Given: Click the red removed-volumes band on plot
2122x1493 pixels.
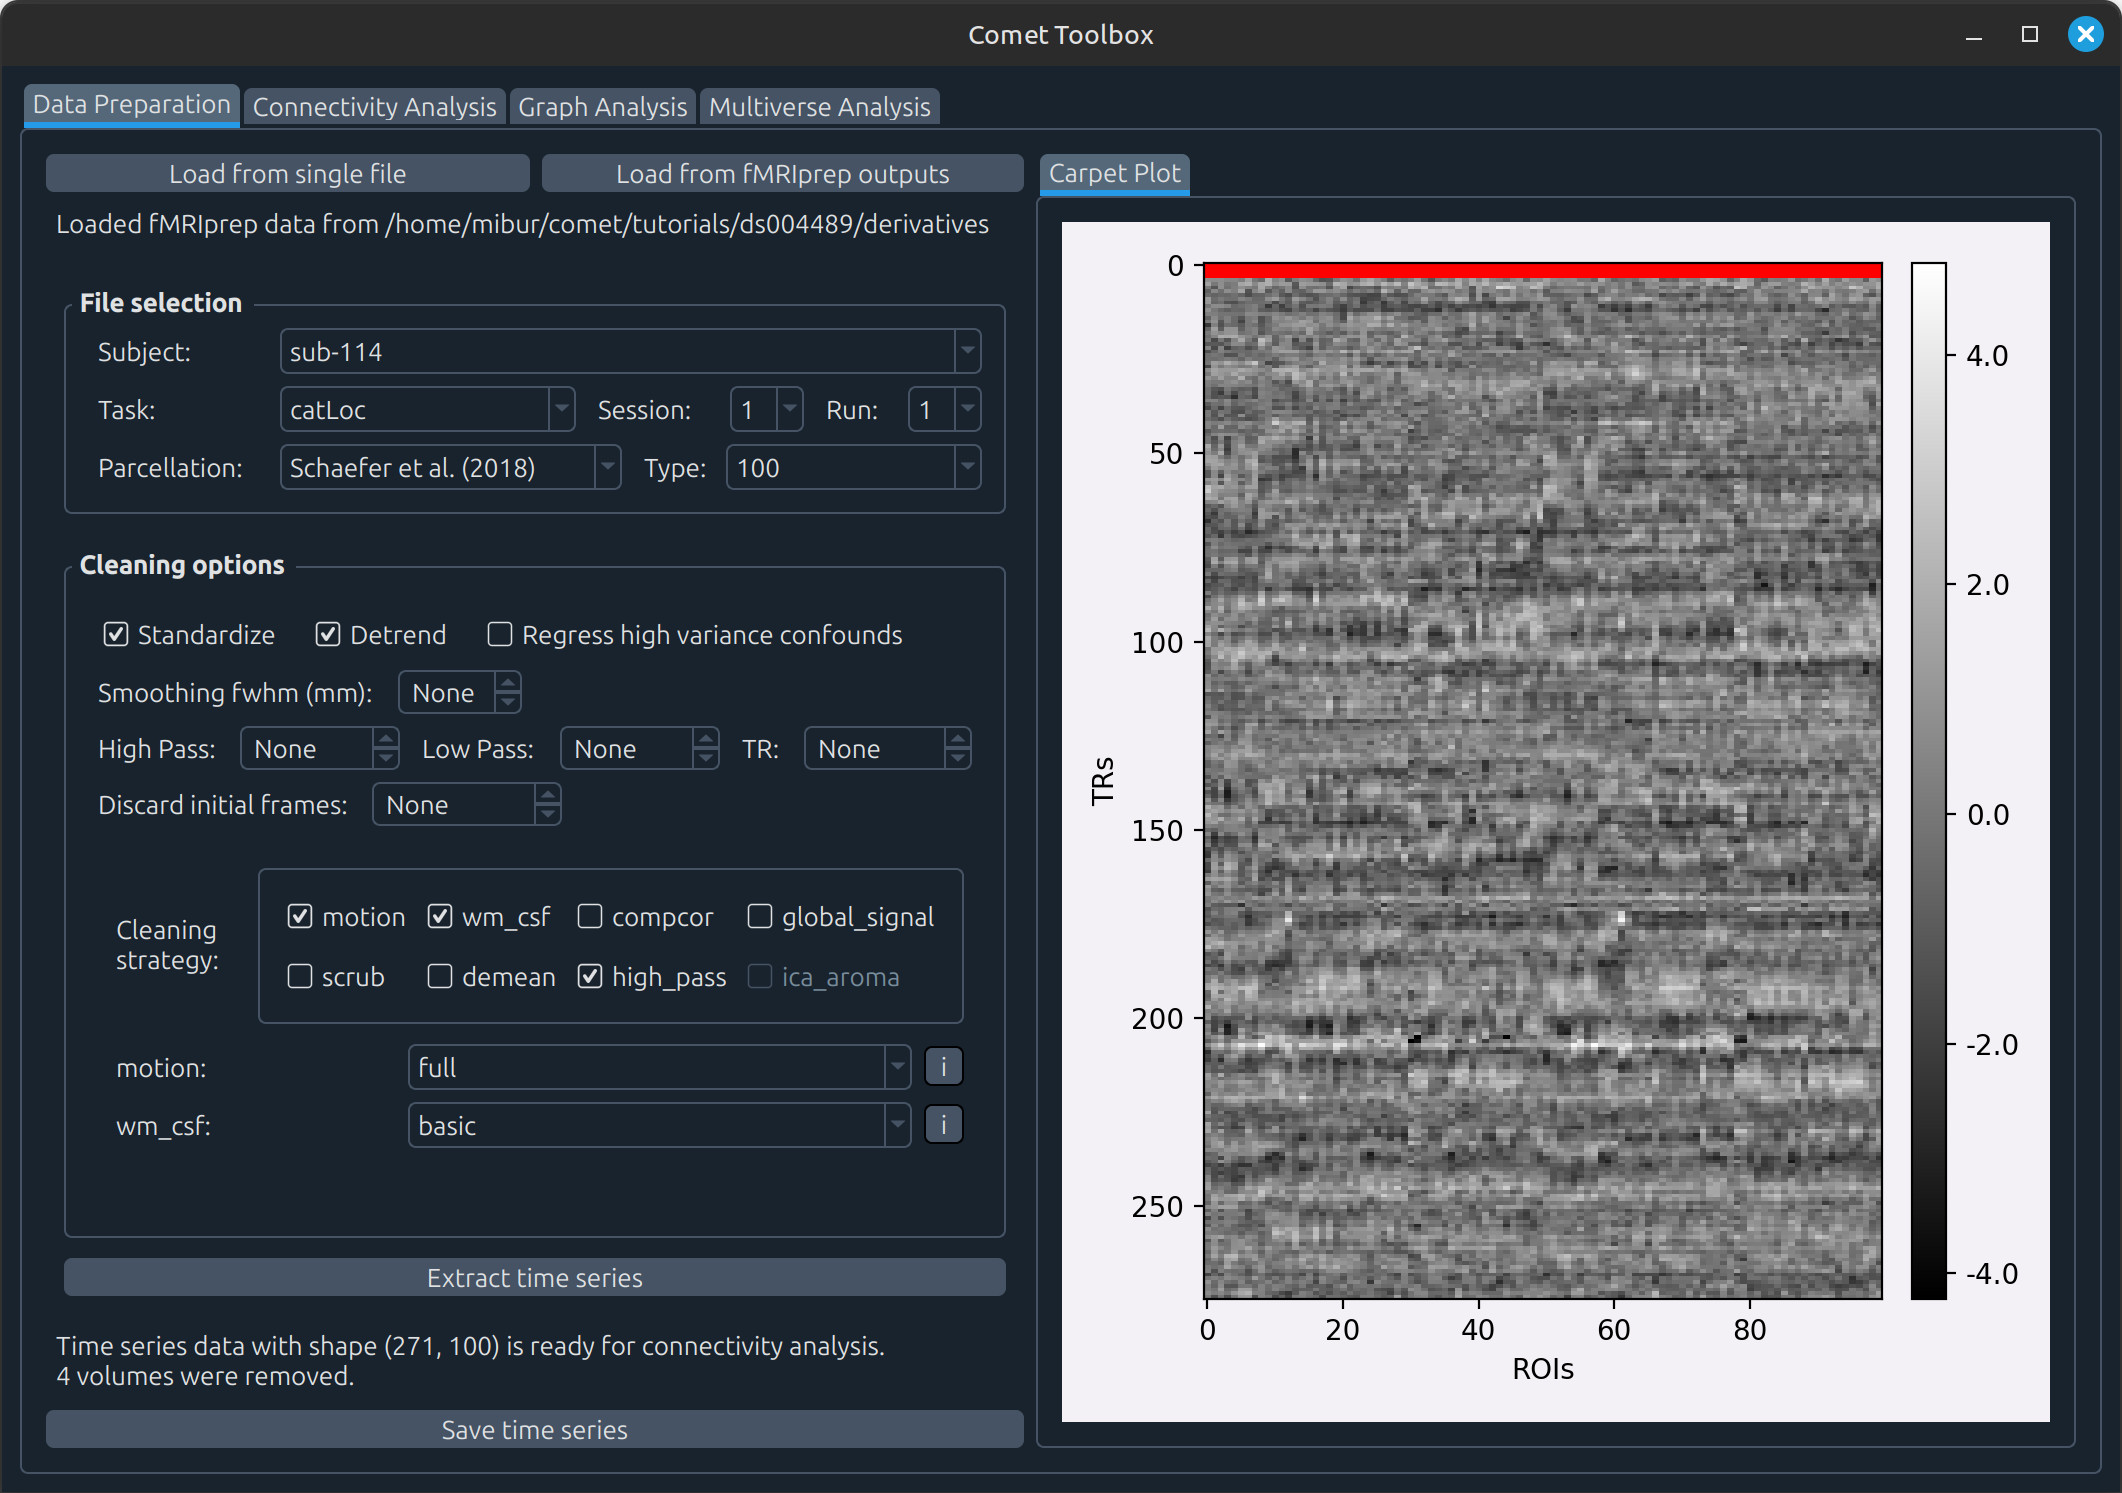Looking at the screenshot, I should 1543,270.
